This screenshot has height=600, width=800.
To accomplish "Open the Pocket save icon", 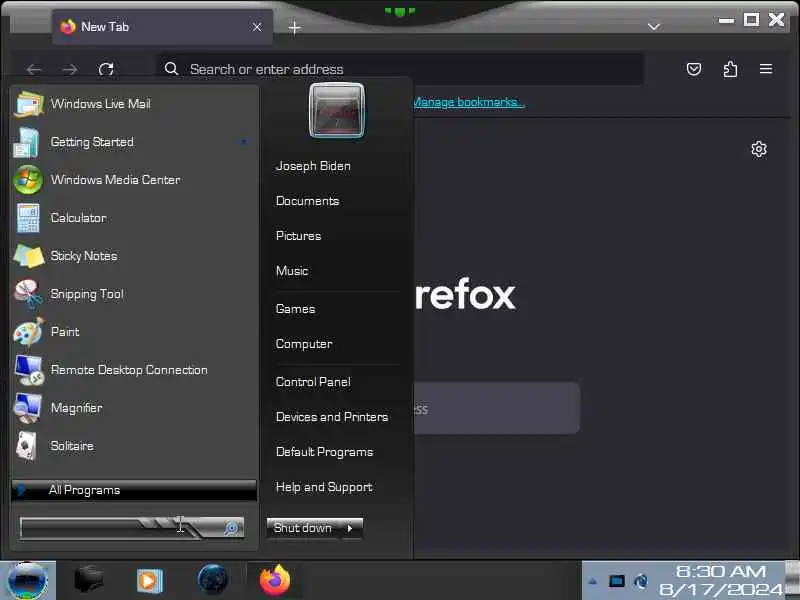I will pyautogui.click(x=693, y=69).
